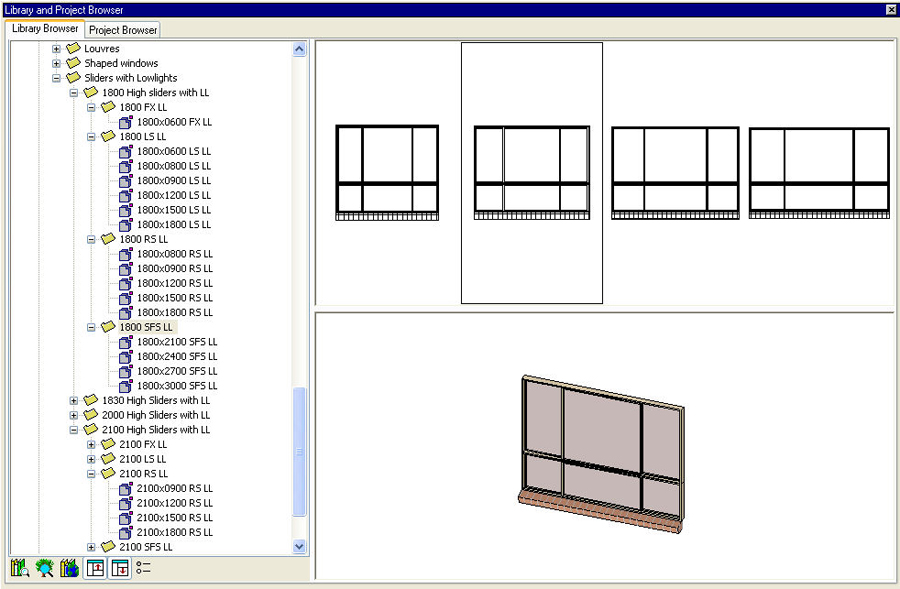Select the 1800x1200 LS LL library item
900x589 pixels.
[x=173, y=195]
